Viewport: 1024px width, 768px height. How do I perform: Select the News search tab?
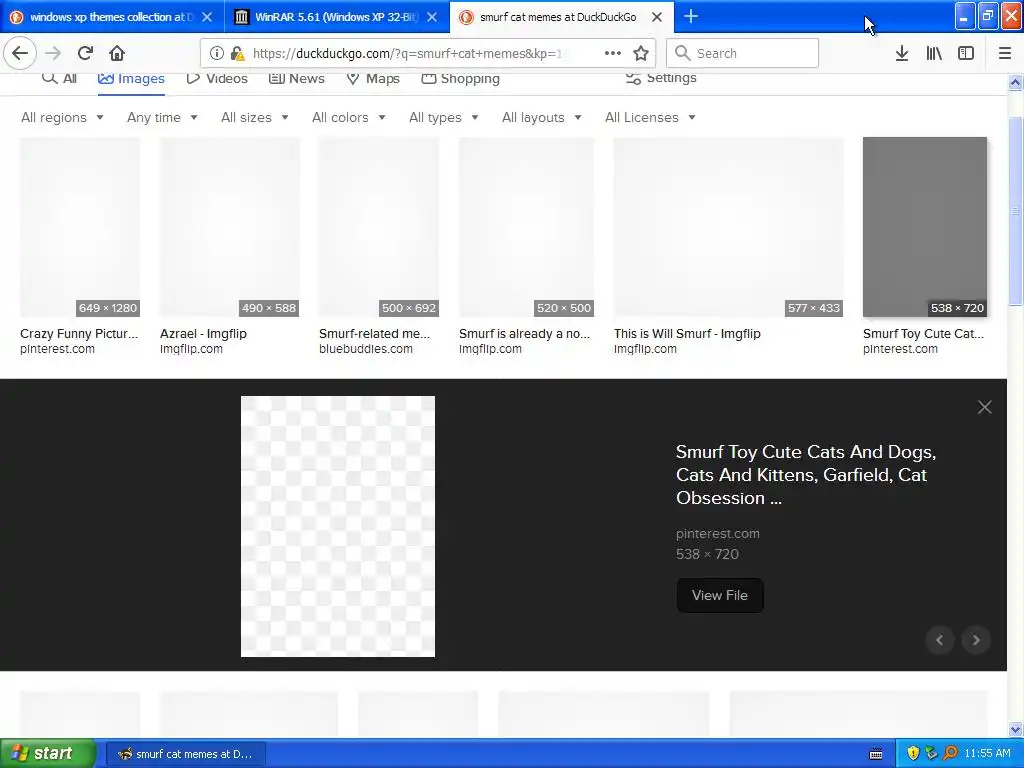(296, 78)
